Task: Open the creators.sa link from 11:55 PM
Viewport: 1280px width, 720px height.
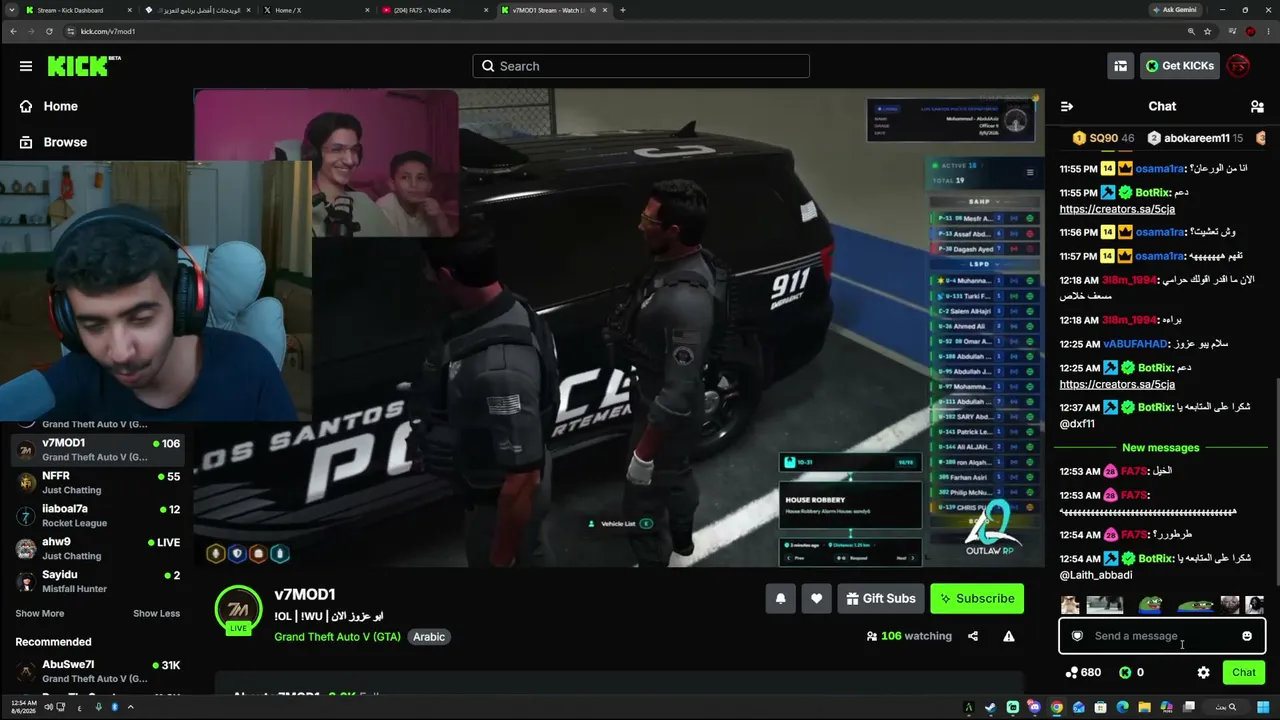Action: [x=1117, y=209]
